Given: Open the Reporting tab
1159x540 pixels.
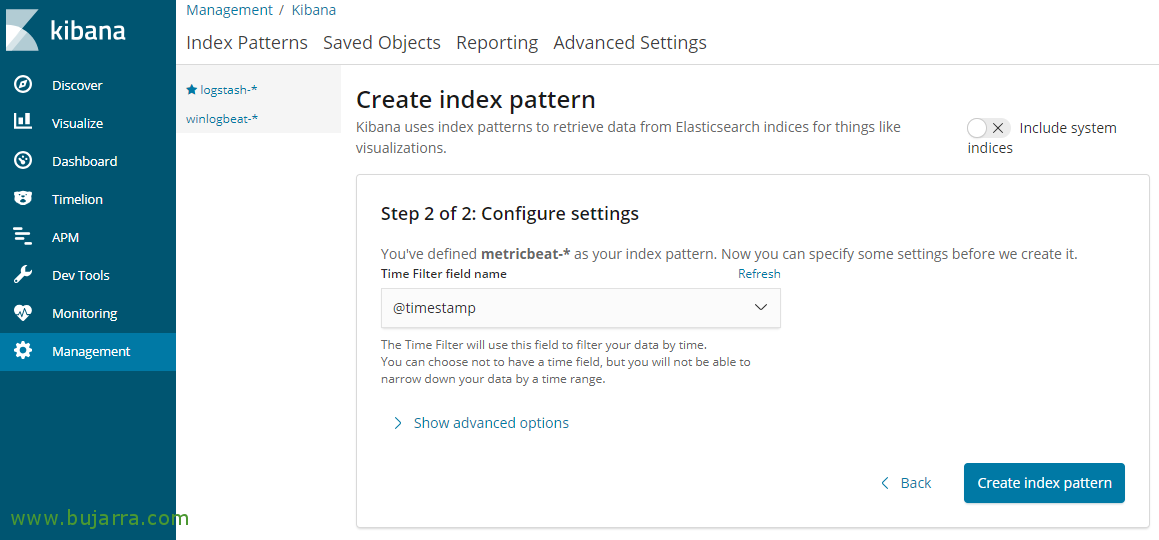Looking at the screenshot, I should [497, 43].
